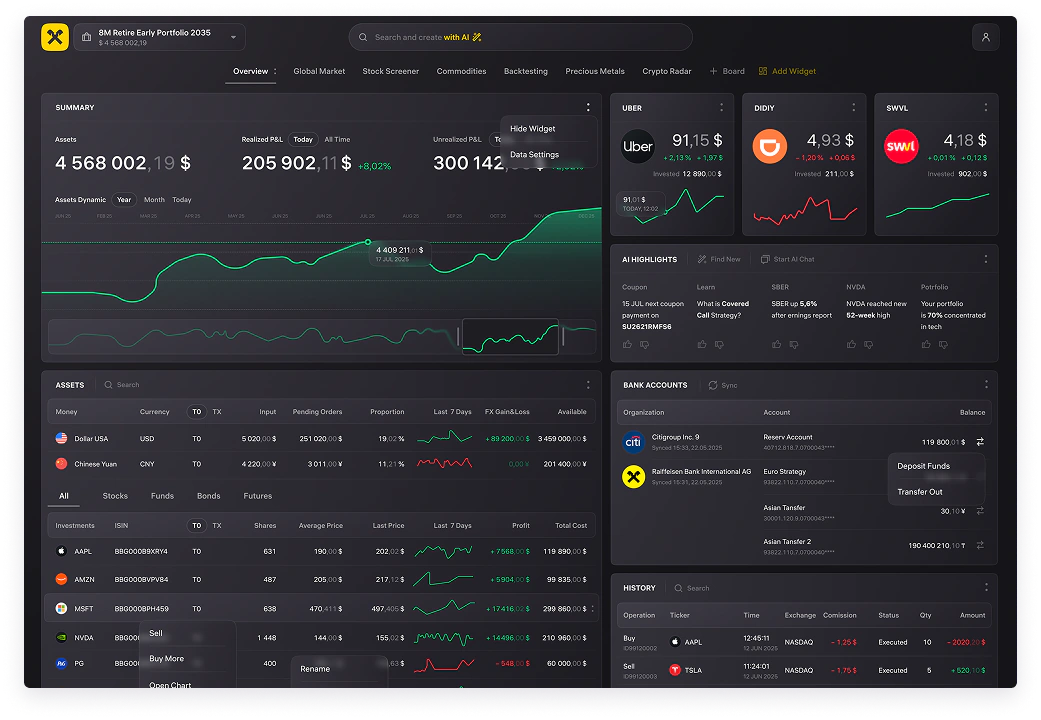Viewport: 1041px width, 720px height.
Task: Open the SWVL card options menu
Action: (x=985, y=108)
